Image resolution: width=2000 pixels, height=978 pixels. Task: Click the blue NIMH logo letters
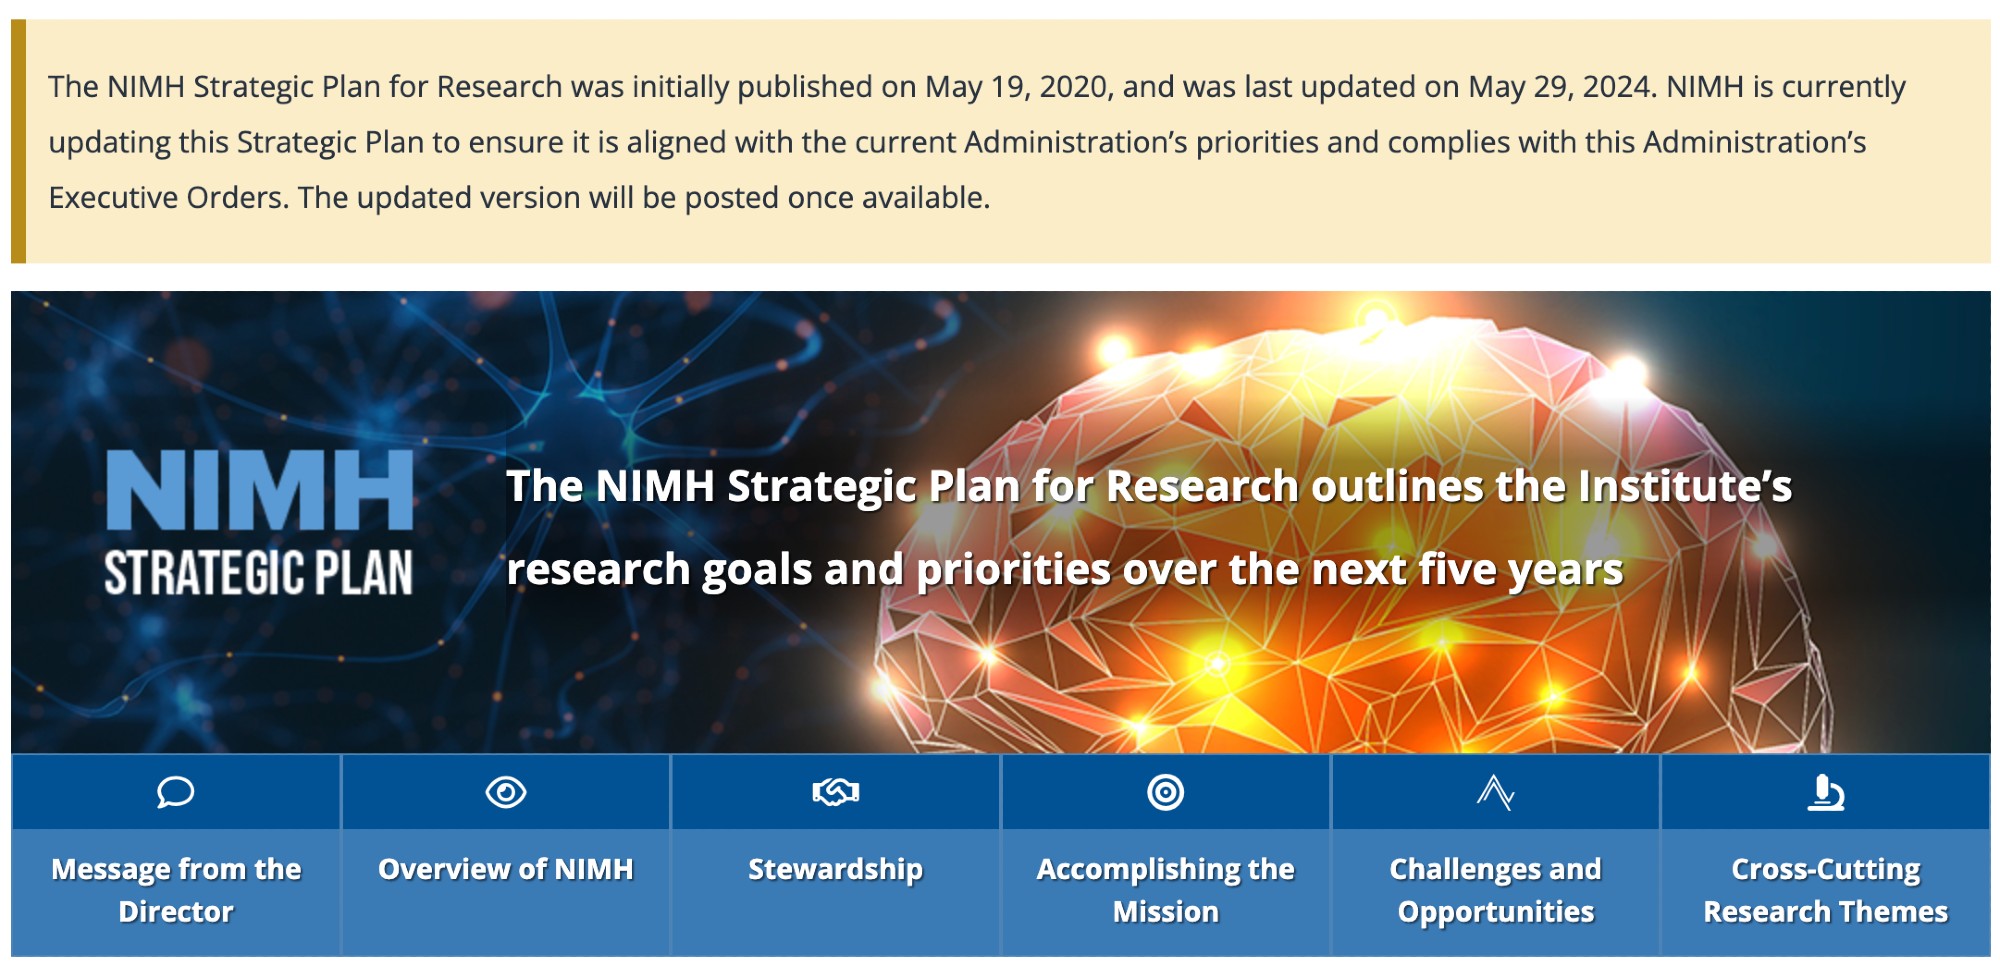(x=259, y=489)
